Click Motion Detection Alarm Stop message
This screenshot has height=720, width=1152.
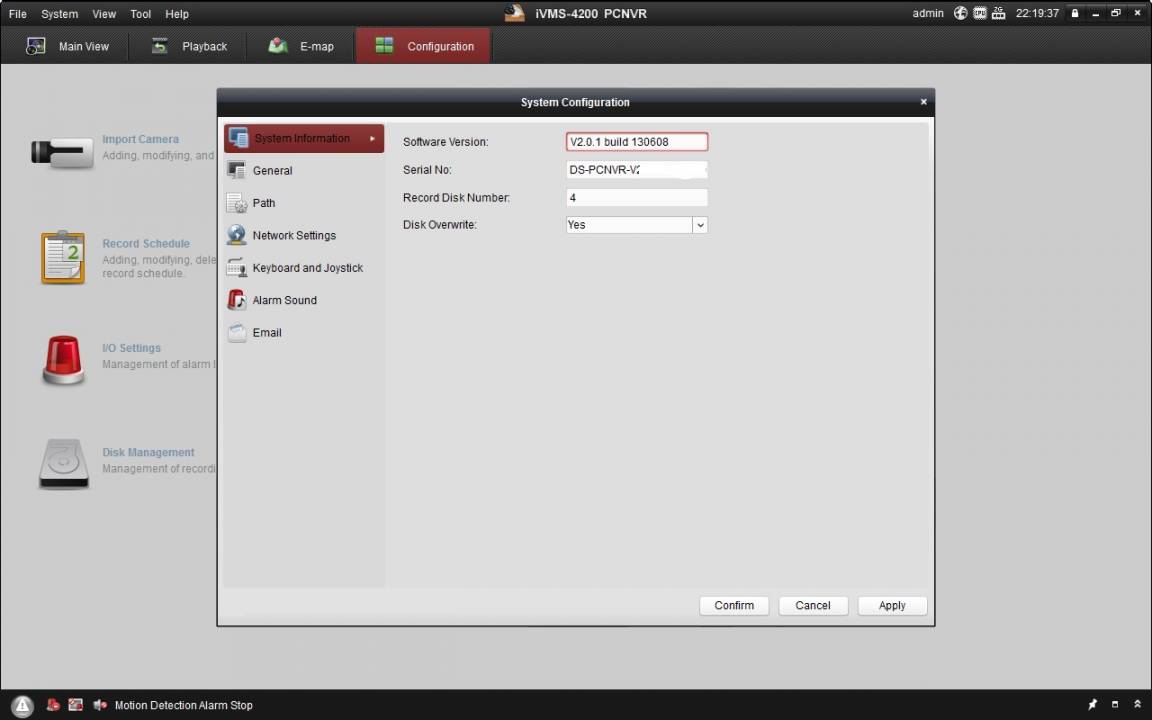(184, 705)
